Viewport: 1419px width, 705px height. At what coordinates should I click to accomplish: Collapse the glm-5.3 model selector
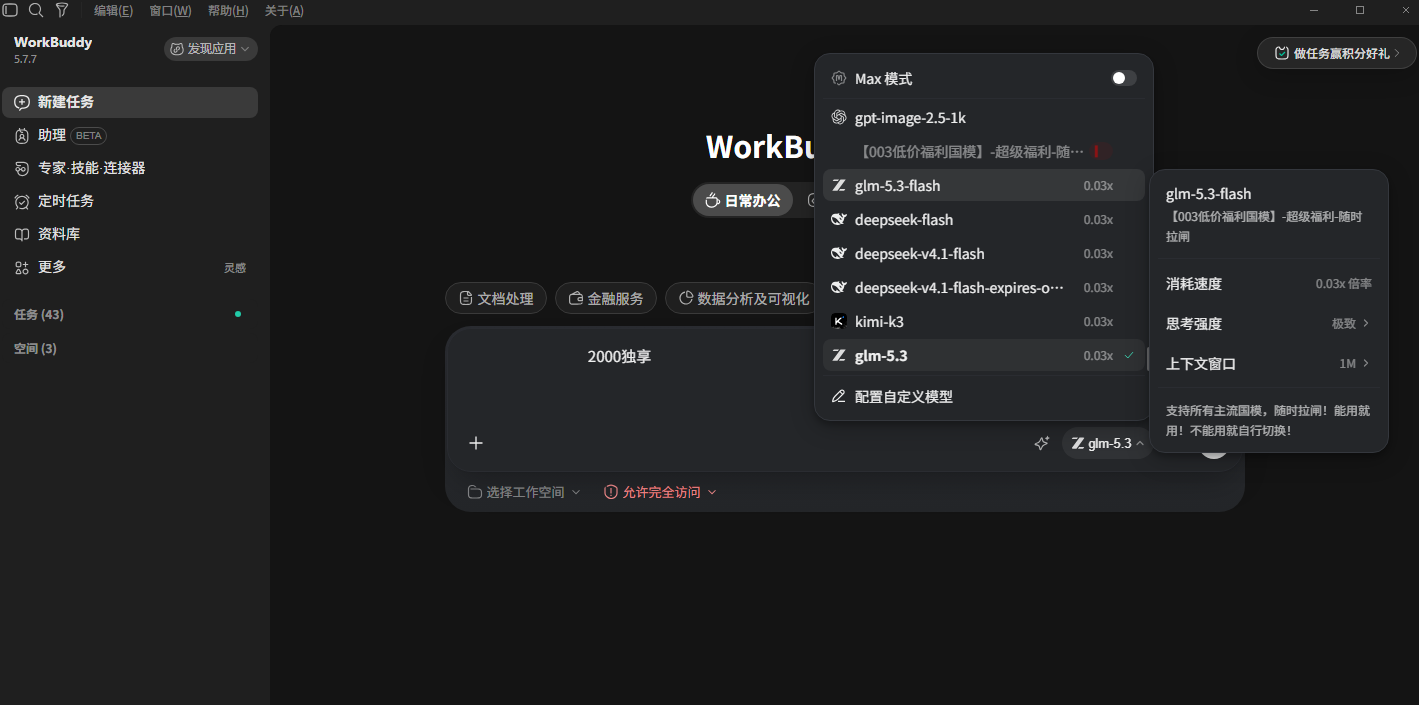tap(1107, 443)
